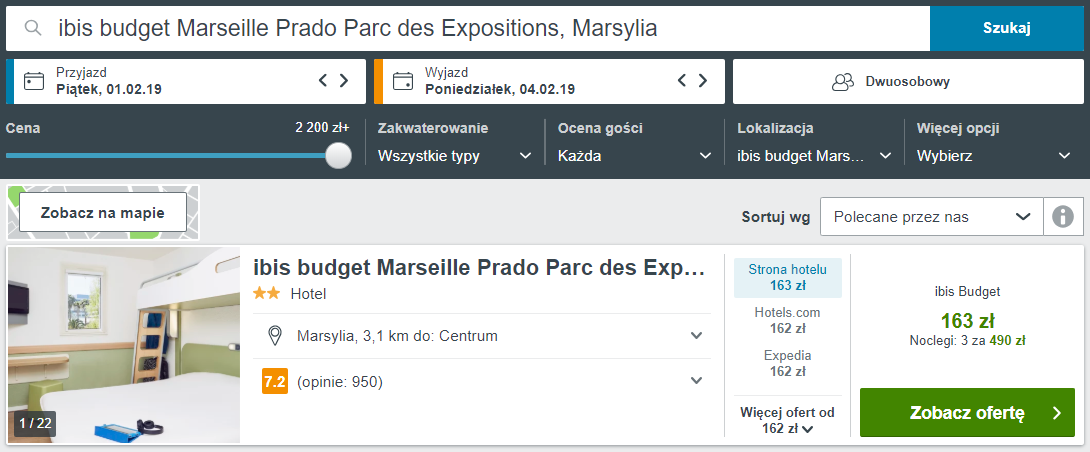Go to next check-out day
The height and width of the screenshot is (452, 1090).
coord(703,81)
